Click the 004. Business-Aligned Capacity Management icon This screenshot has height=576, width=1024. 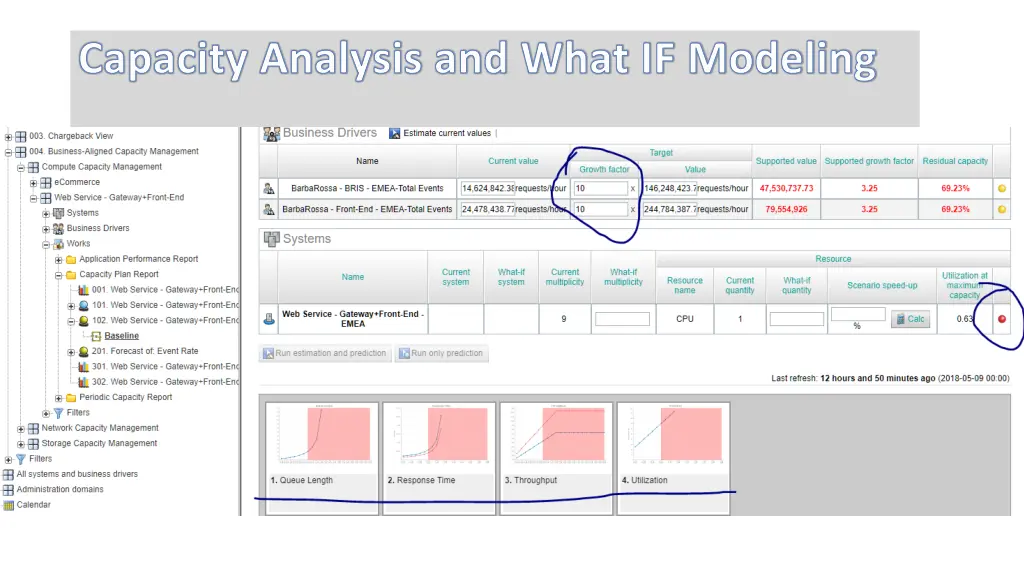tap(21, 152)
